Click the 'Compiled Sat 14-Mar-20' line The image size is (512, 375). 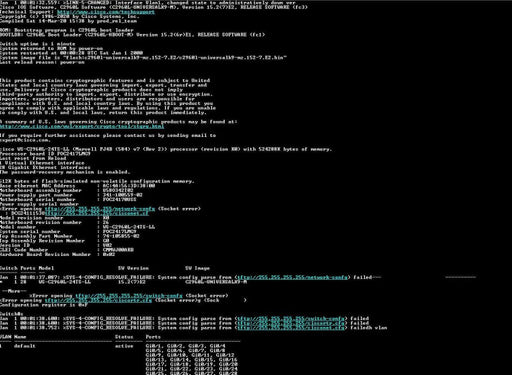click(68, 21)
